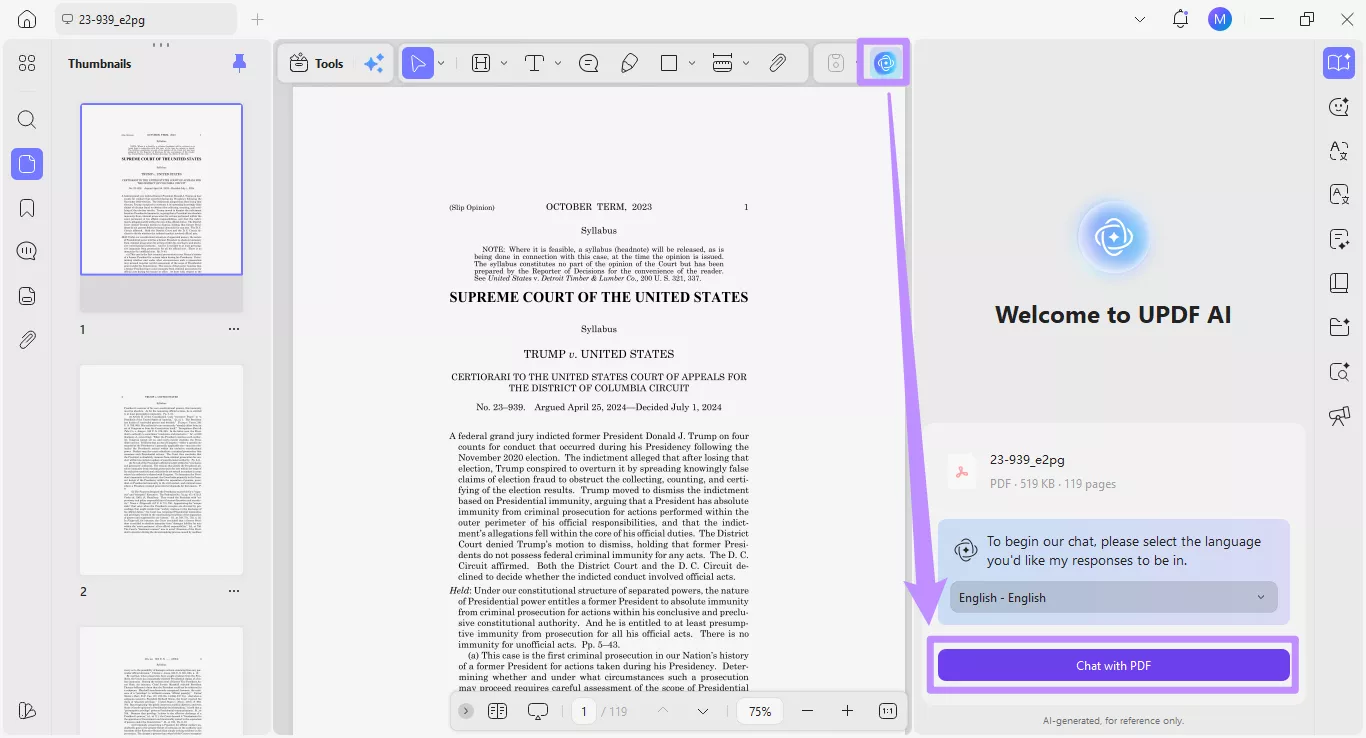1366x738 pixels.
Task: Open the Tools menu
Action: click(x=316, y=62)
